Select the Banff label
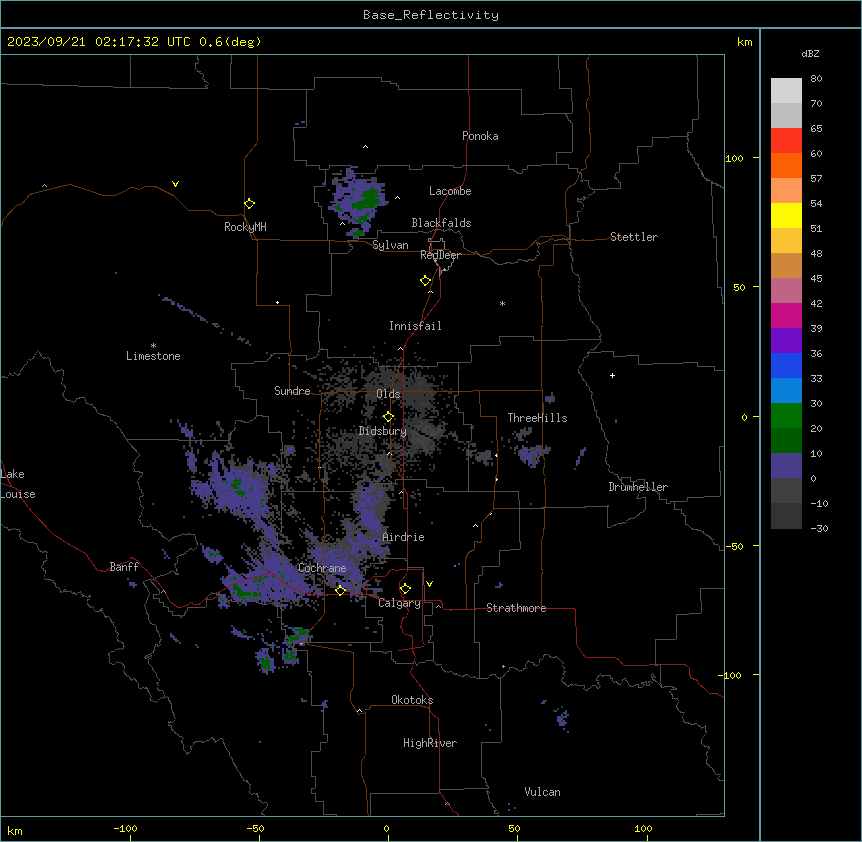This screenshot has width=862, height=842. [x=124, y=567]
